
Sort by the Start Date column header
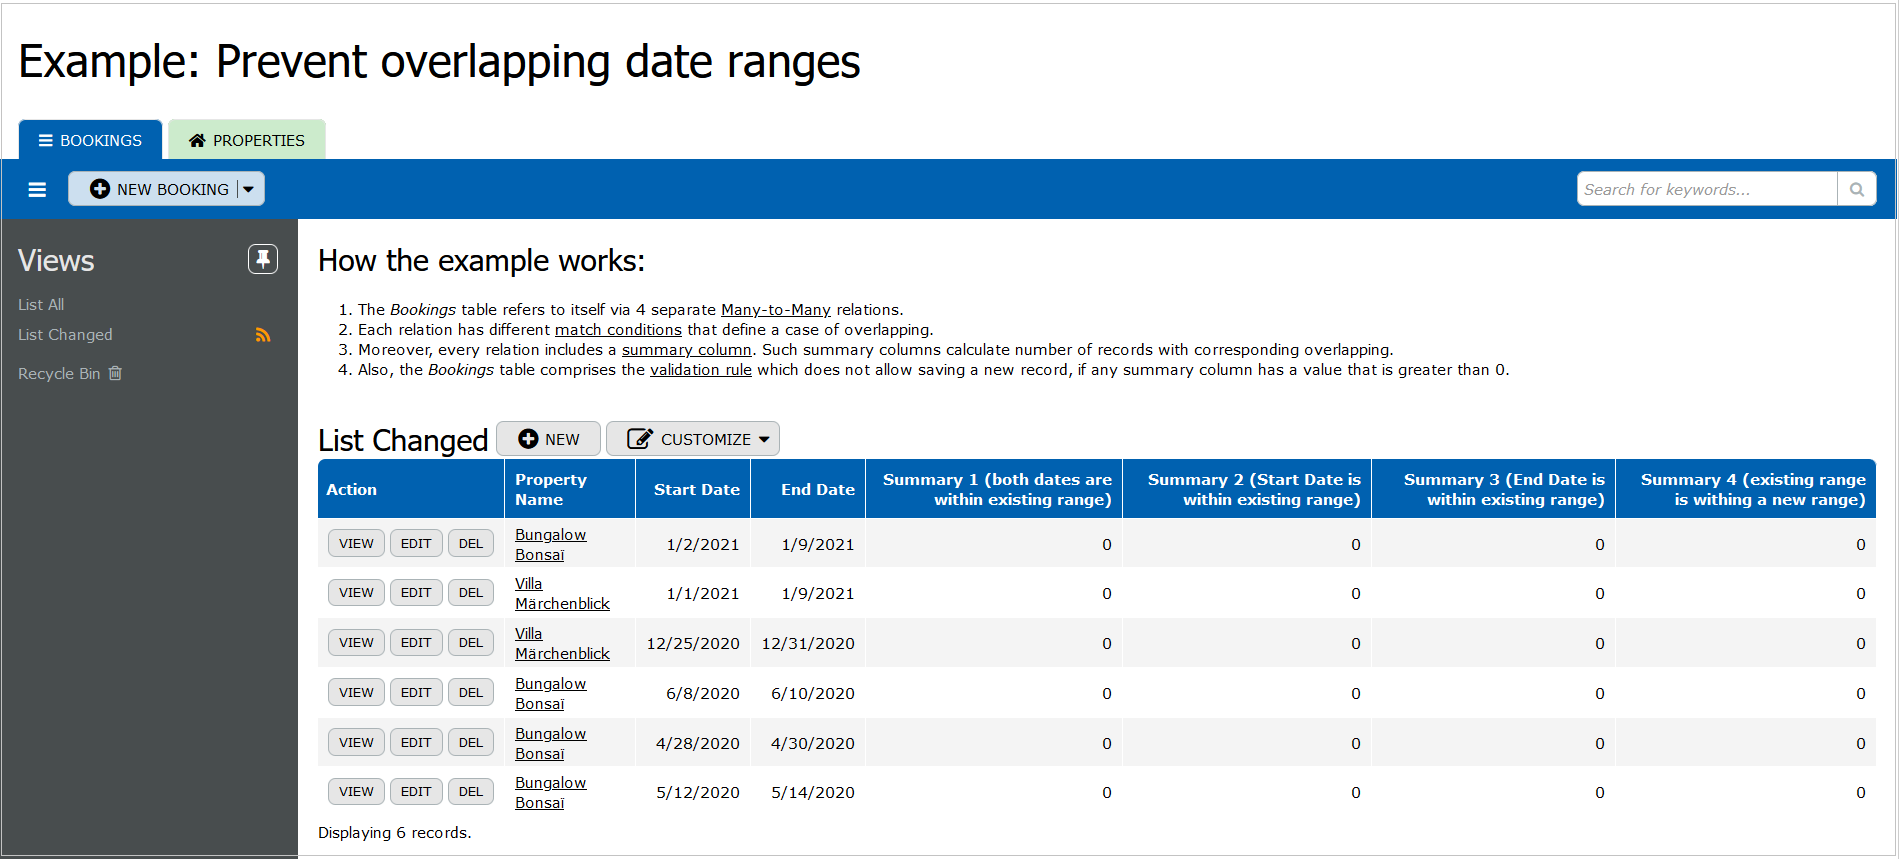pos(696,490)
